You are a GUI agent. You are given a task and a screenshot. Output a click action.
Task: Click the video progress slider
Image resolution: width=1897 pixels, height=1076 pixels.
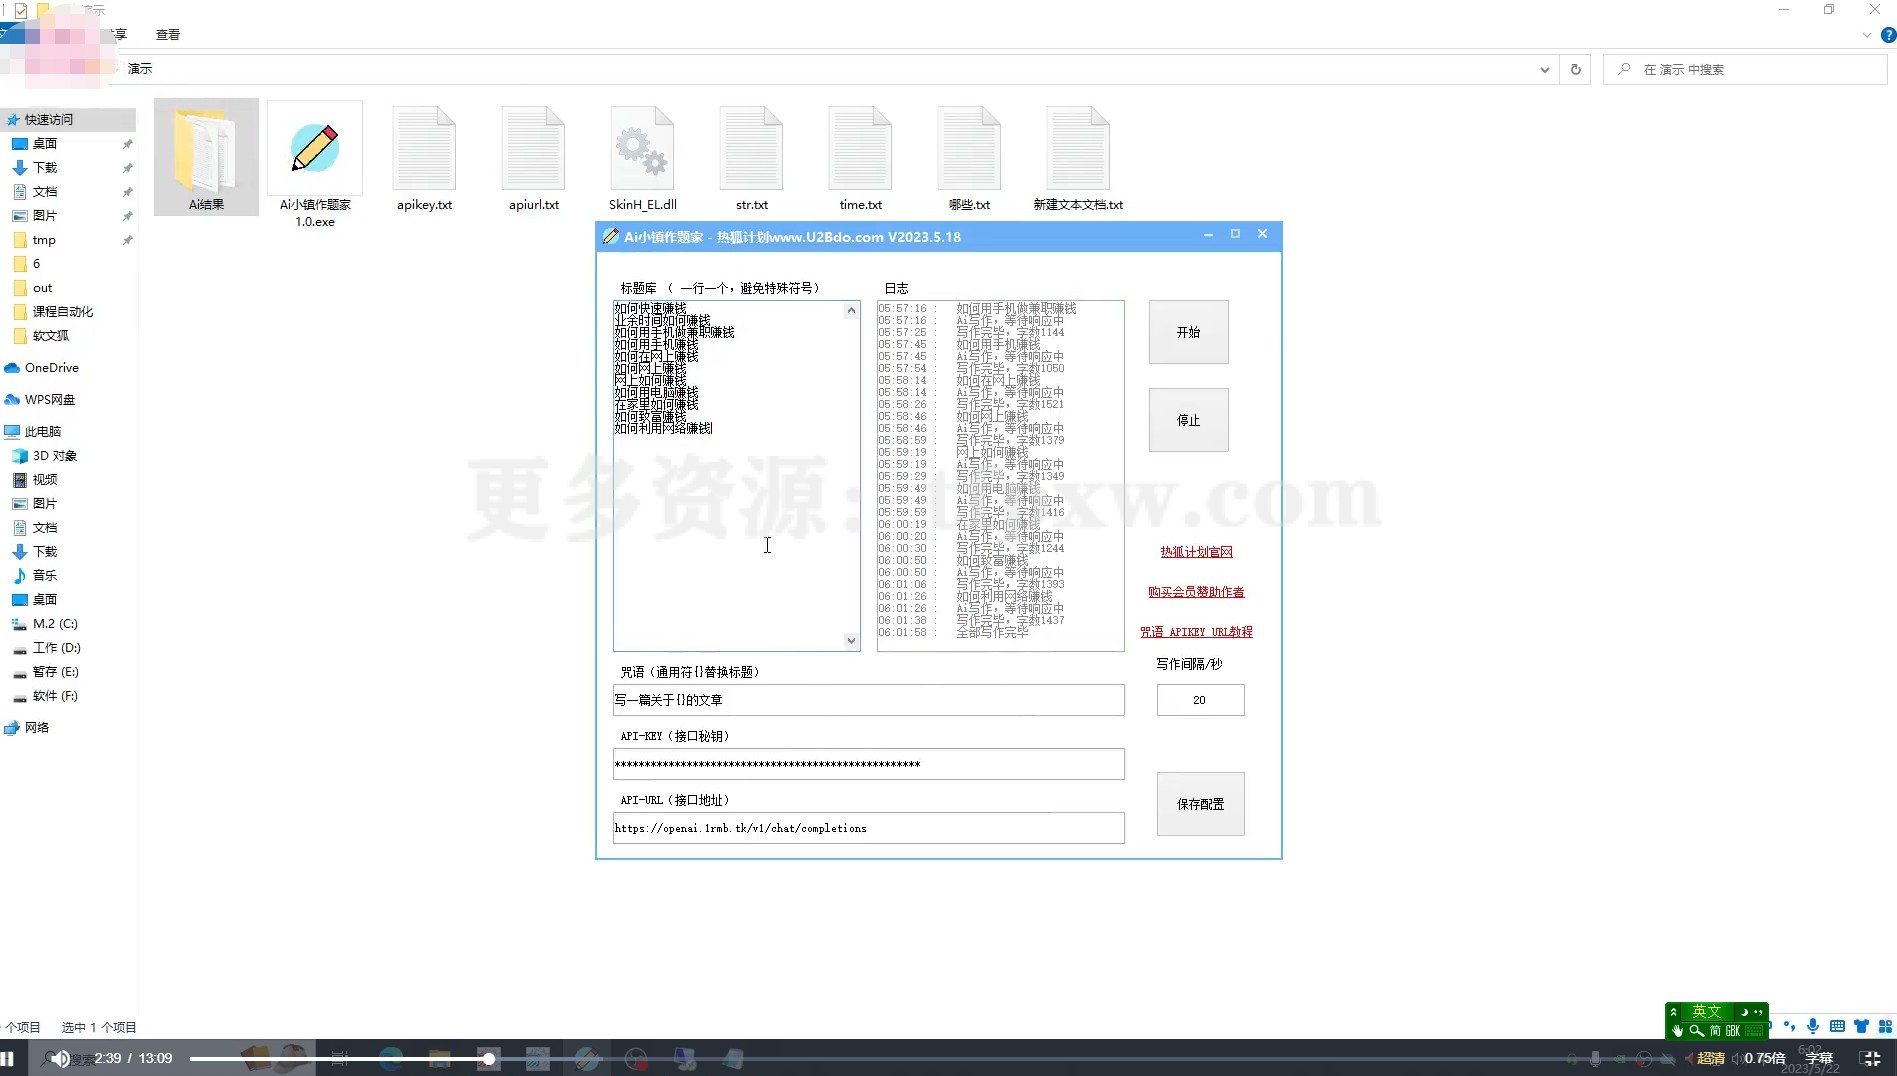(x=488, y=1057)
